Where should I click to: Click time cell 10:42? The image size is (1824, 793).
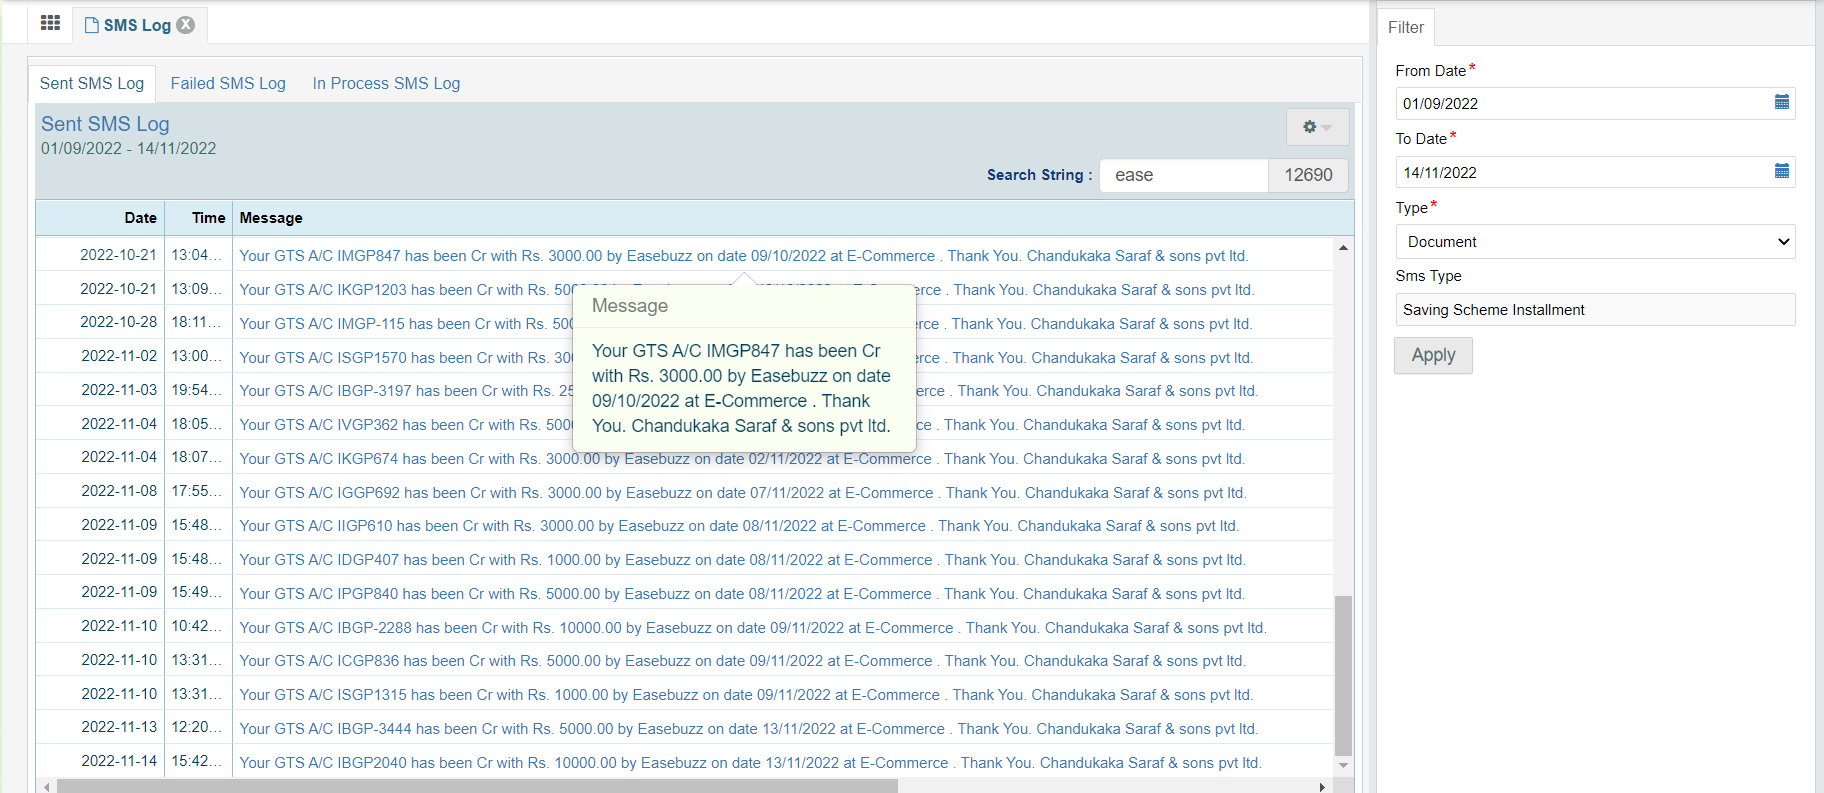click(197, 626)
